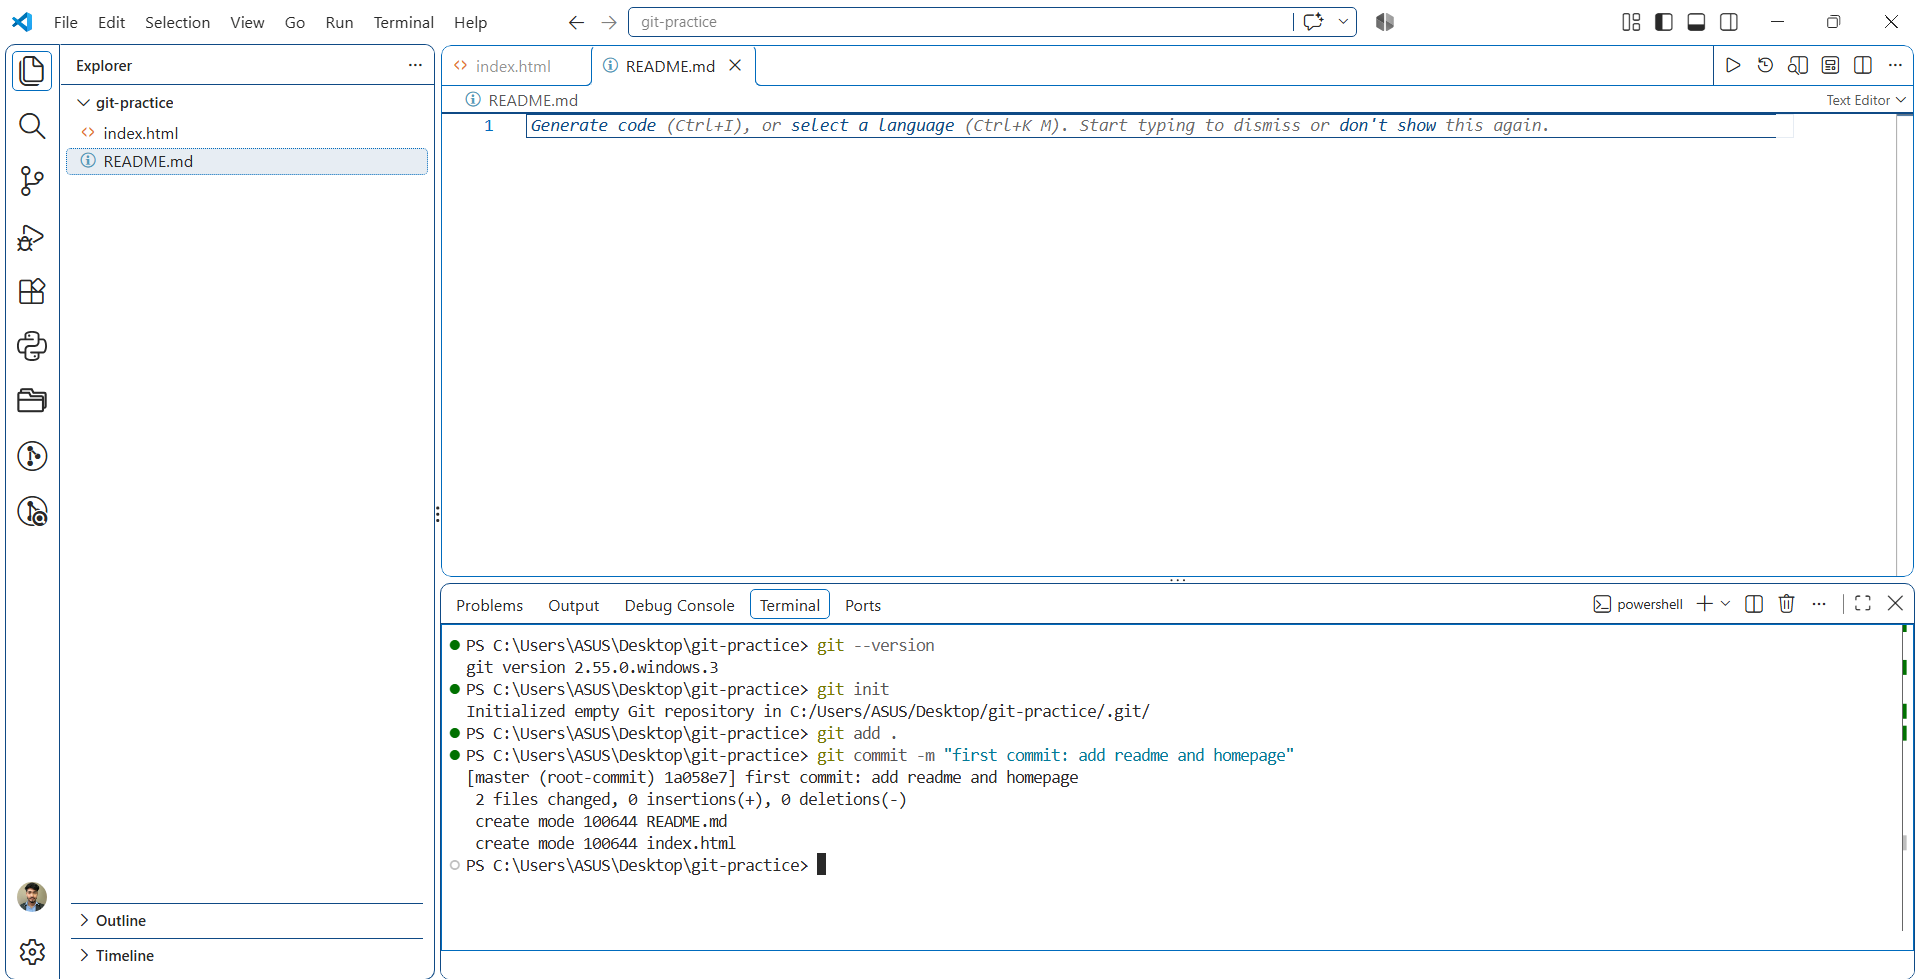Open the Explorer view in activity bar
The width and height of the screenshot is (1920, 979).
[x=32, y=71]
